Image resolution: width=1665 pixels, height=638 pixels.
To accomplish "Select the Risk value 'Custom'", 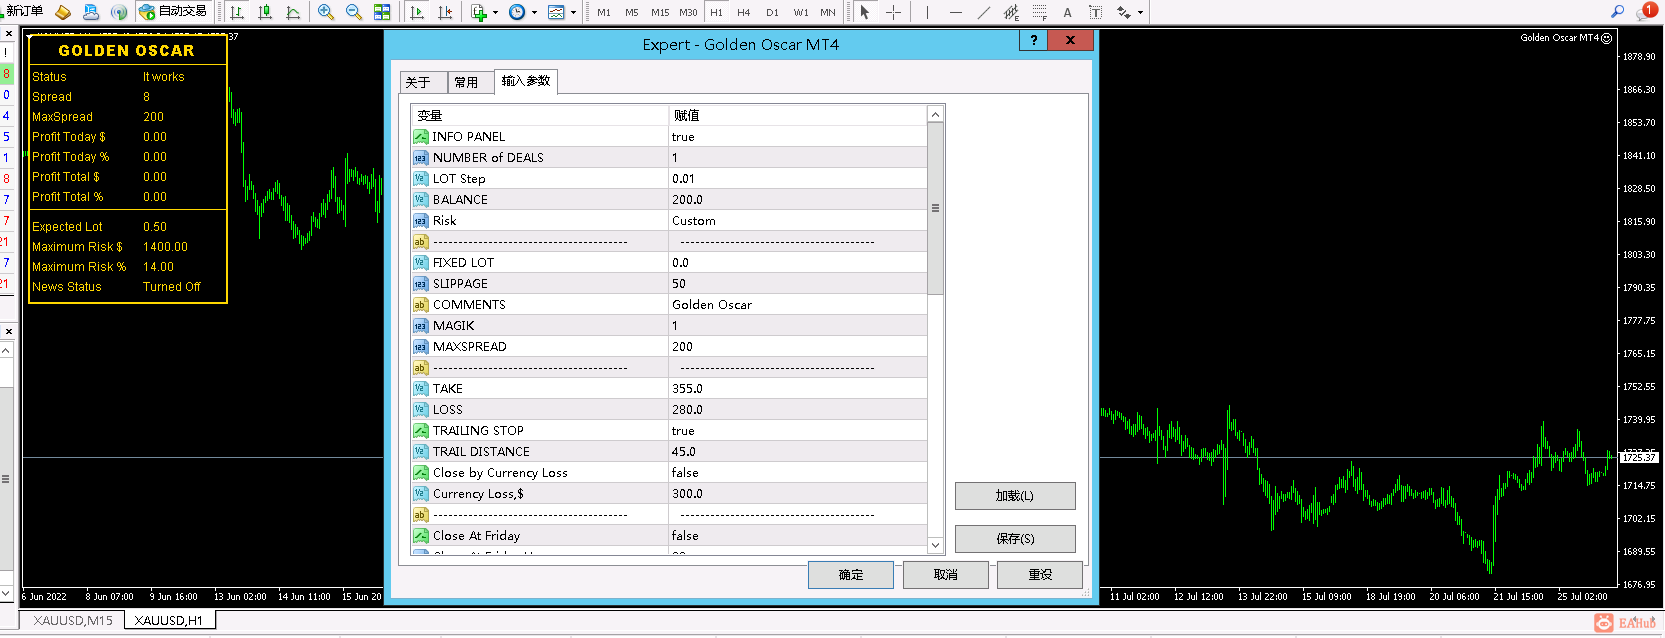I will click(694, 221).
